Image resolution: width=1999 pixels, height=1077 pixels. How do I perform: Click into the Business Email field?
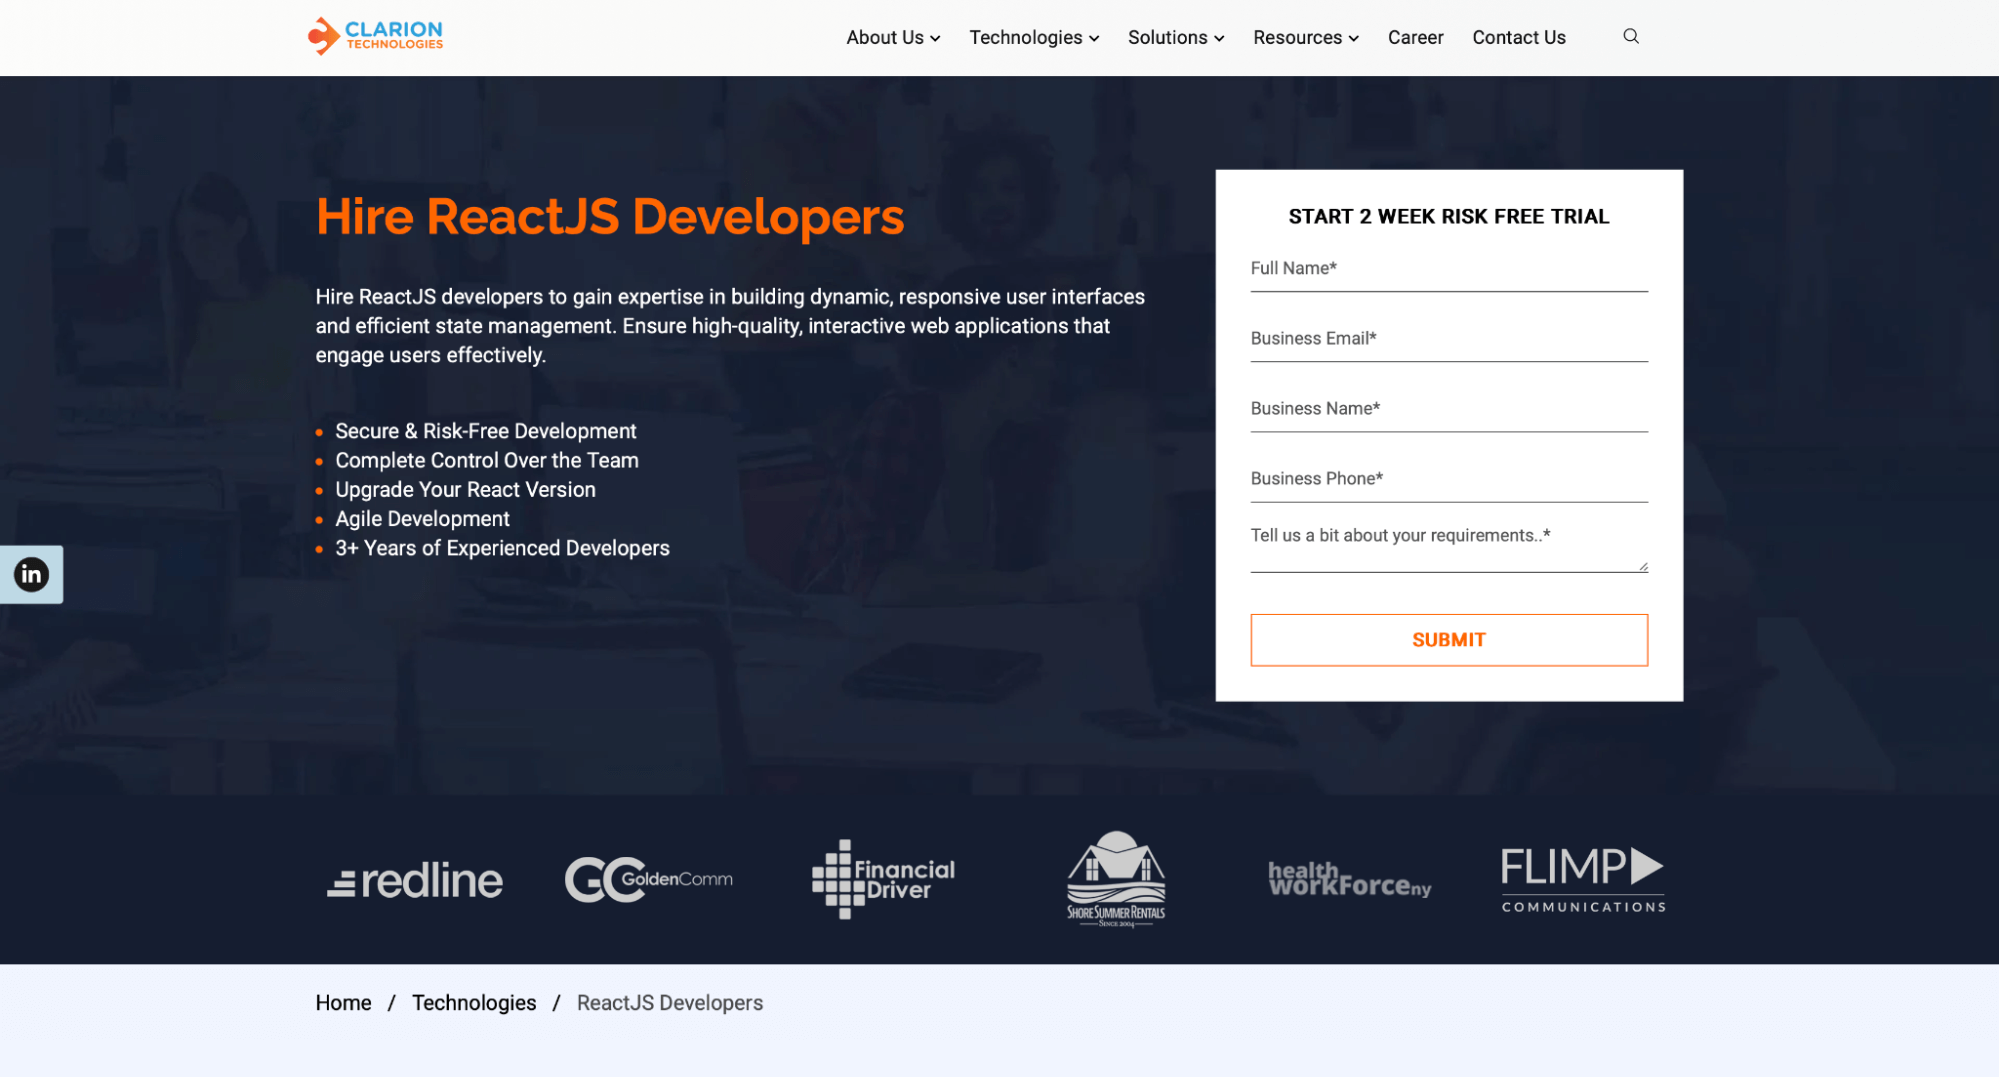click(1448, 339)
